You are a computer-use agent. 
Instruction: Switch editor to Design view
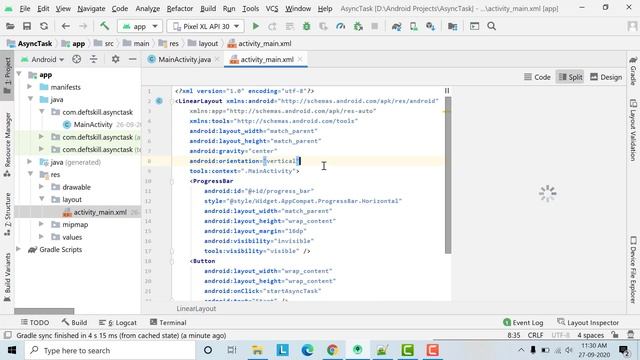click(606, 77)
